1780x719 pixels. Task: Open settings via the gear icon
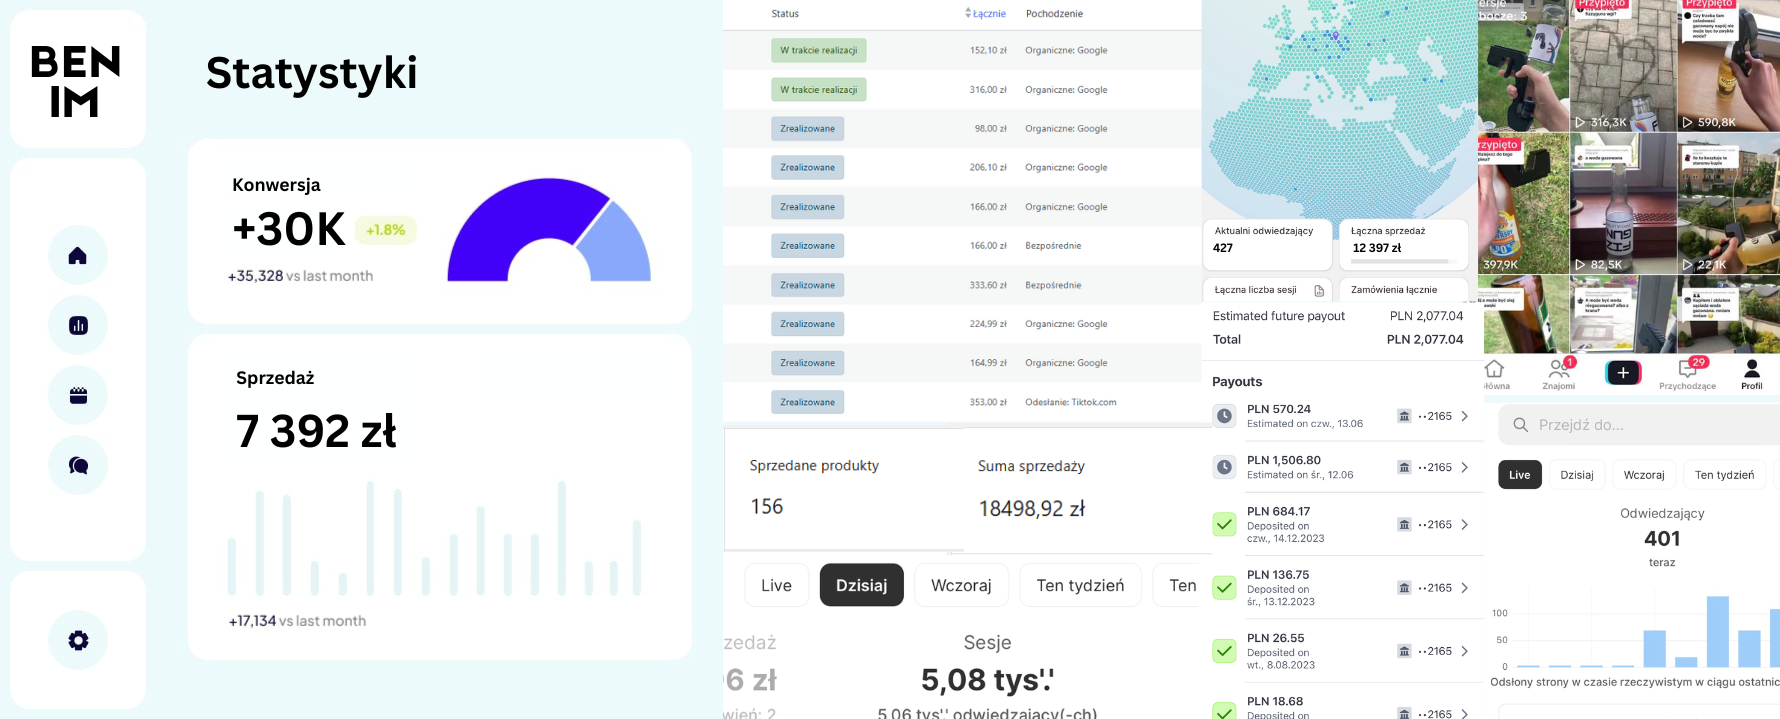tap(78, 640)
